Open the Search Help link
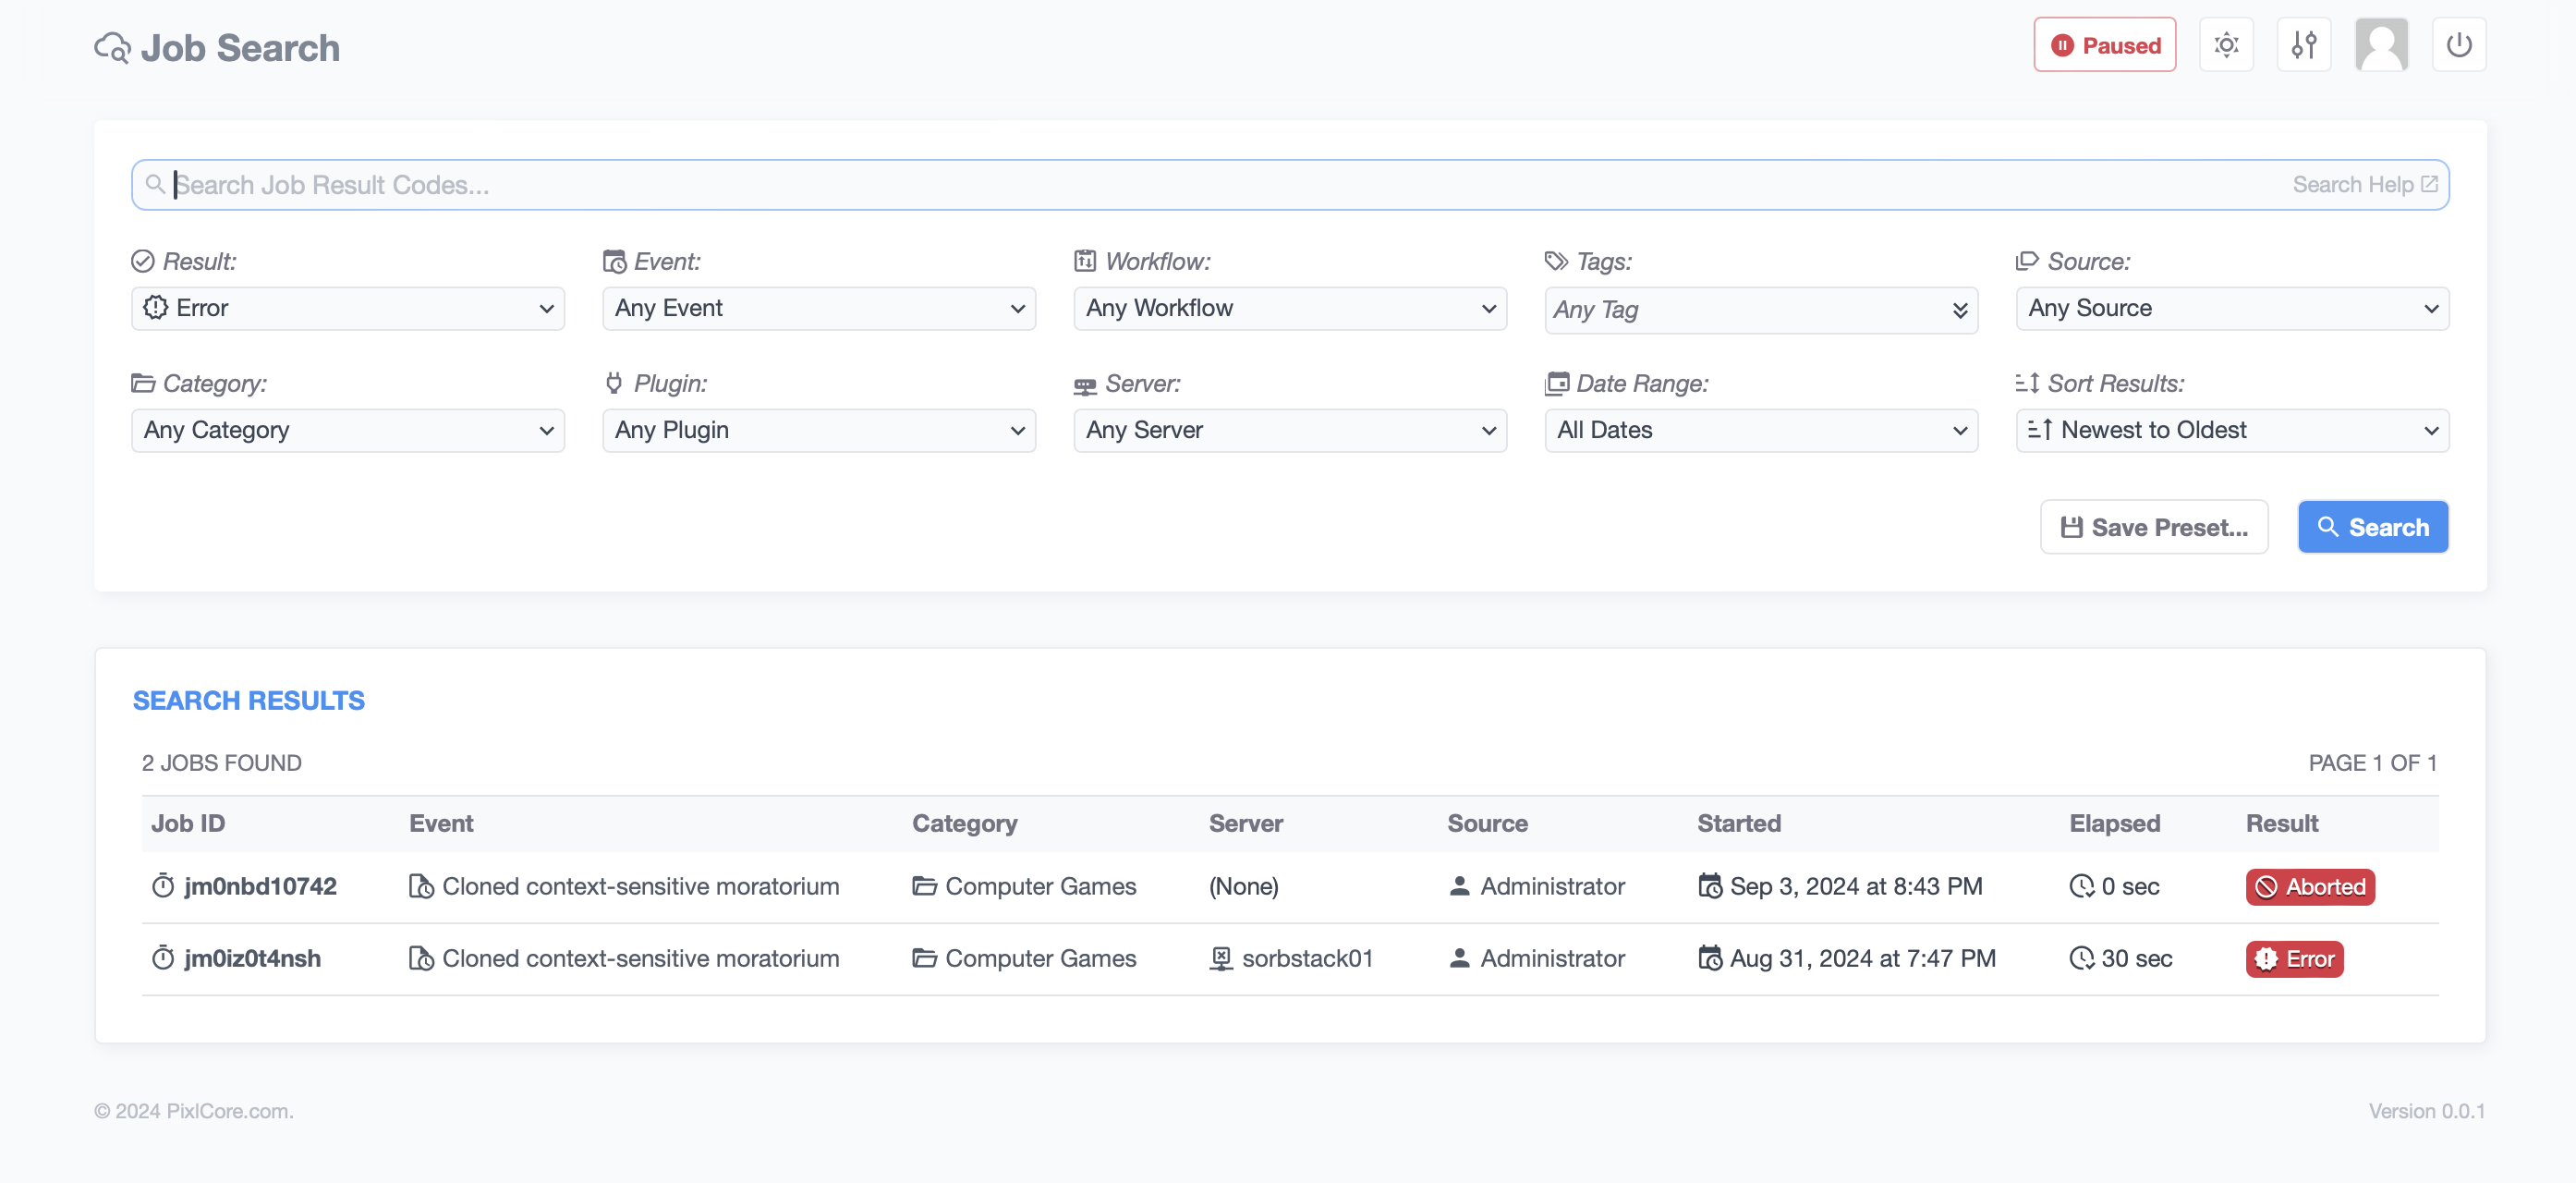 2364,184
